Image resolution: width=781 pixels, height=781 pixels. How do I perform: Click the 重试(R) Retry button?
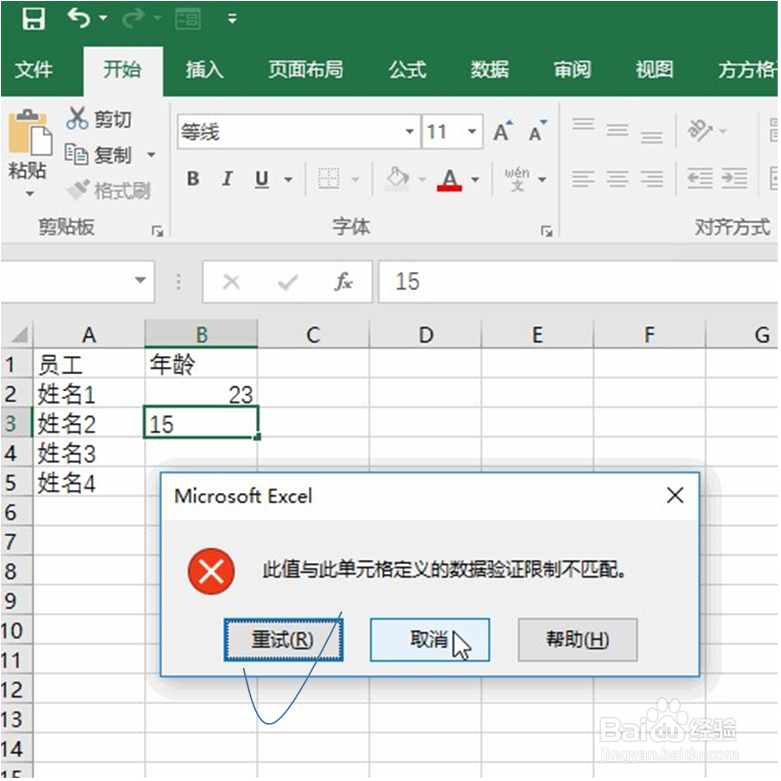283,640
